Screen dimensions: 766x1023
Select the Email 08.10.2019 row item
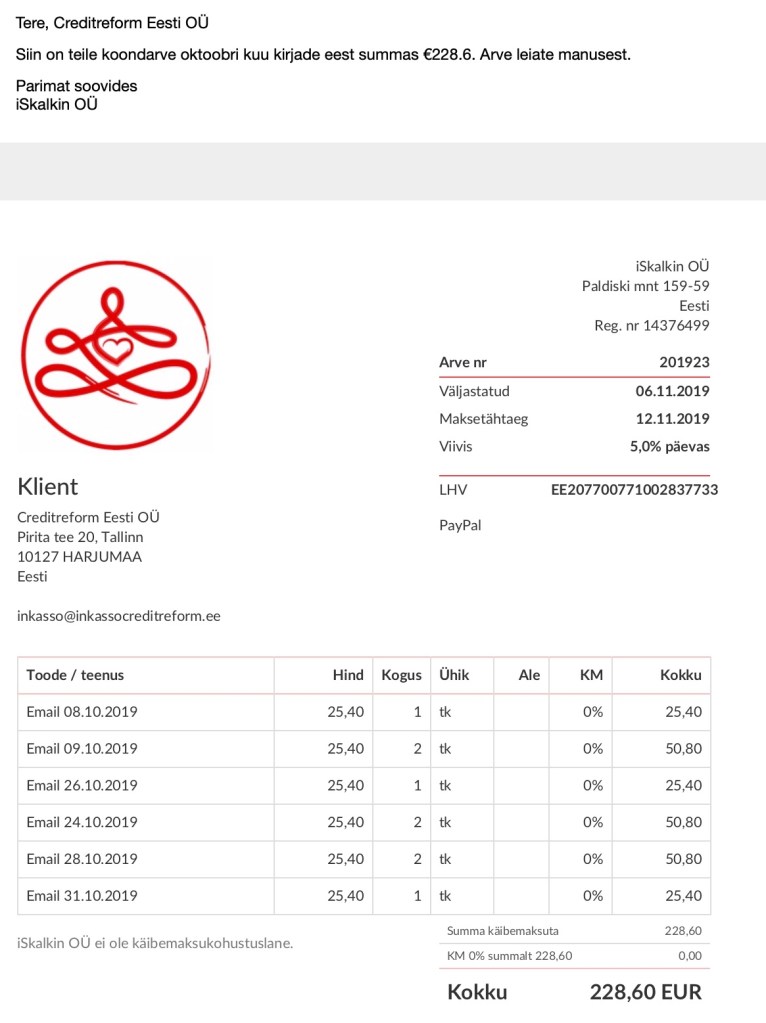tap(82, 712)
